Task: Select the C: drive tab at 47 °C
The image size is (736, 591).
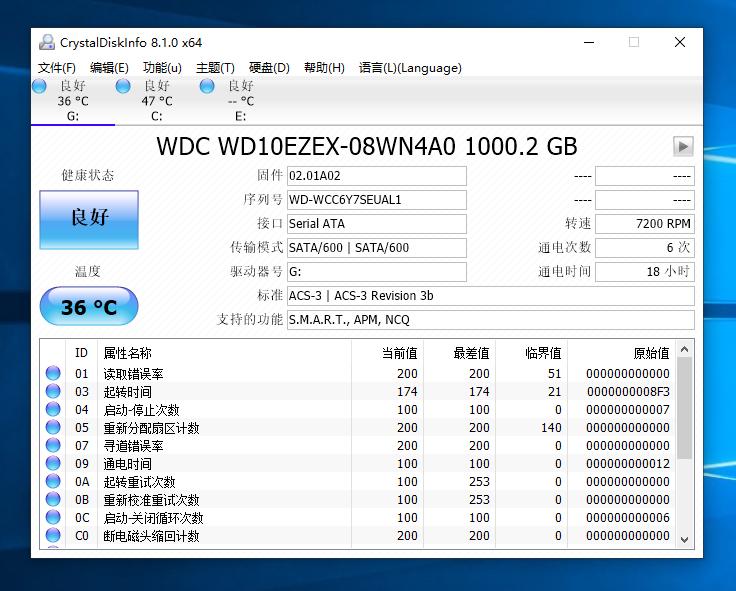Action: (157, 100)
